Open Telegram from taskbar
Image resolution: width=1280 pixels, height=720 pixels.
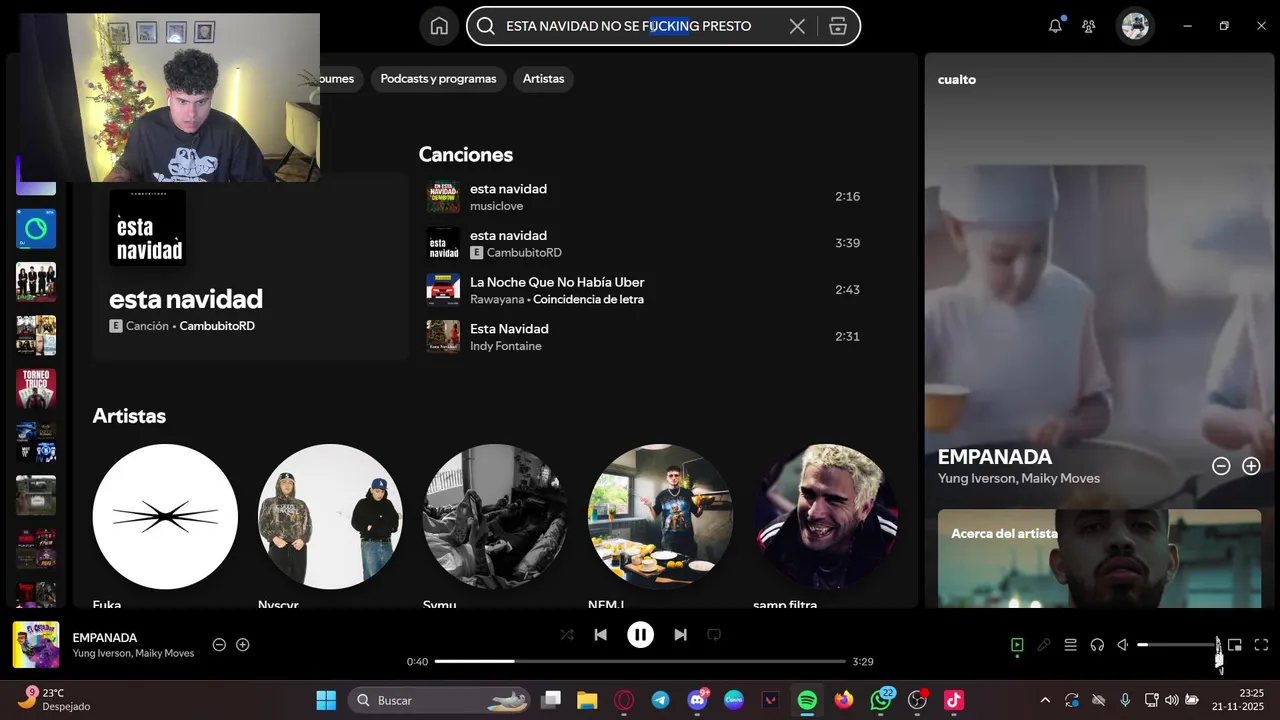660,700
